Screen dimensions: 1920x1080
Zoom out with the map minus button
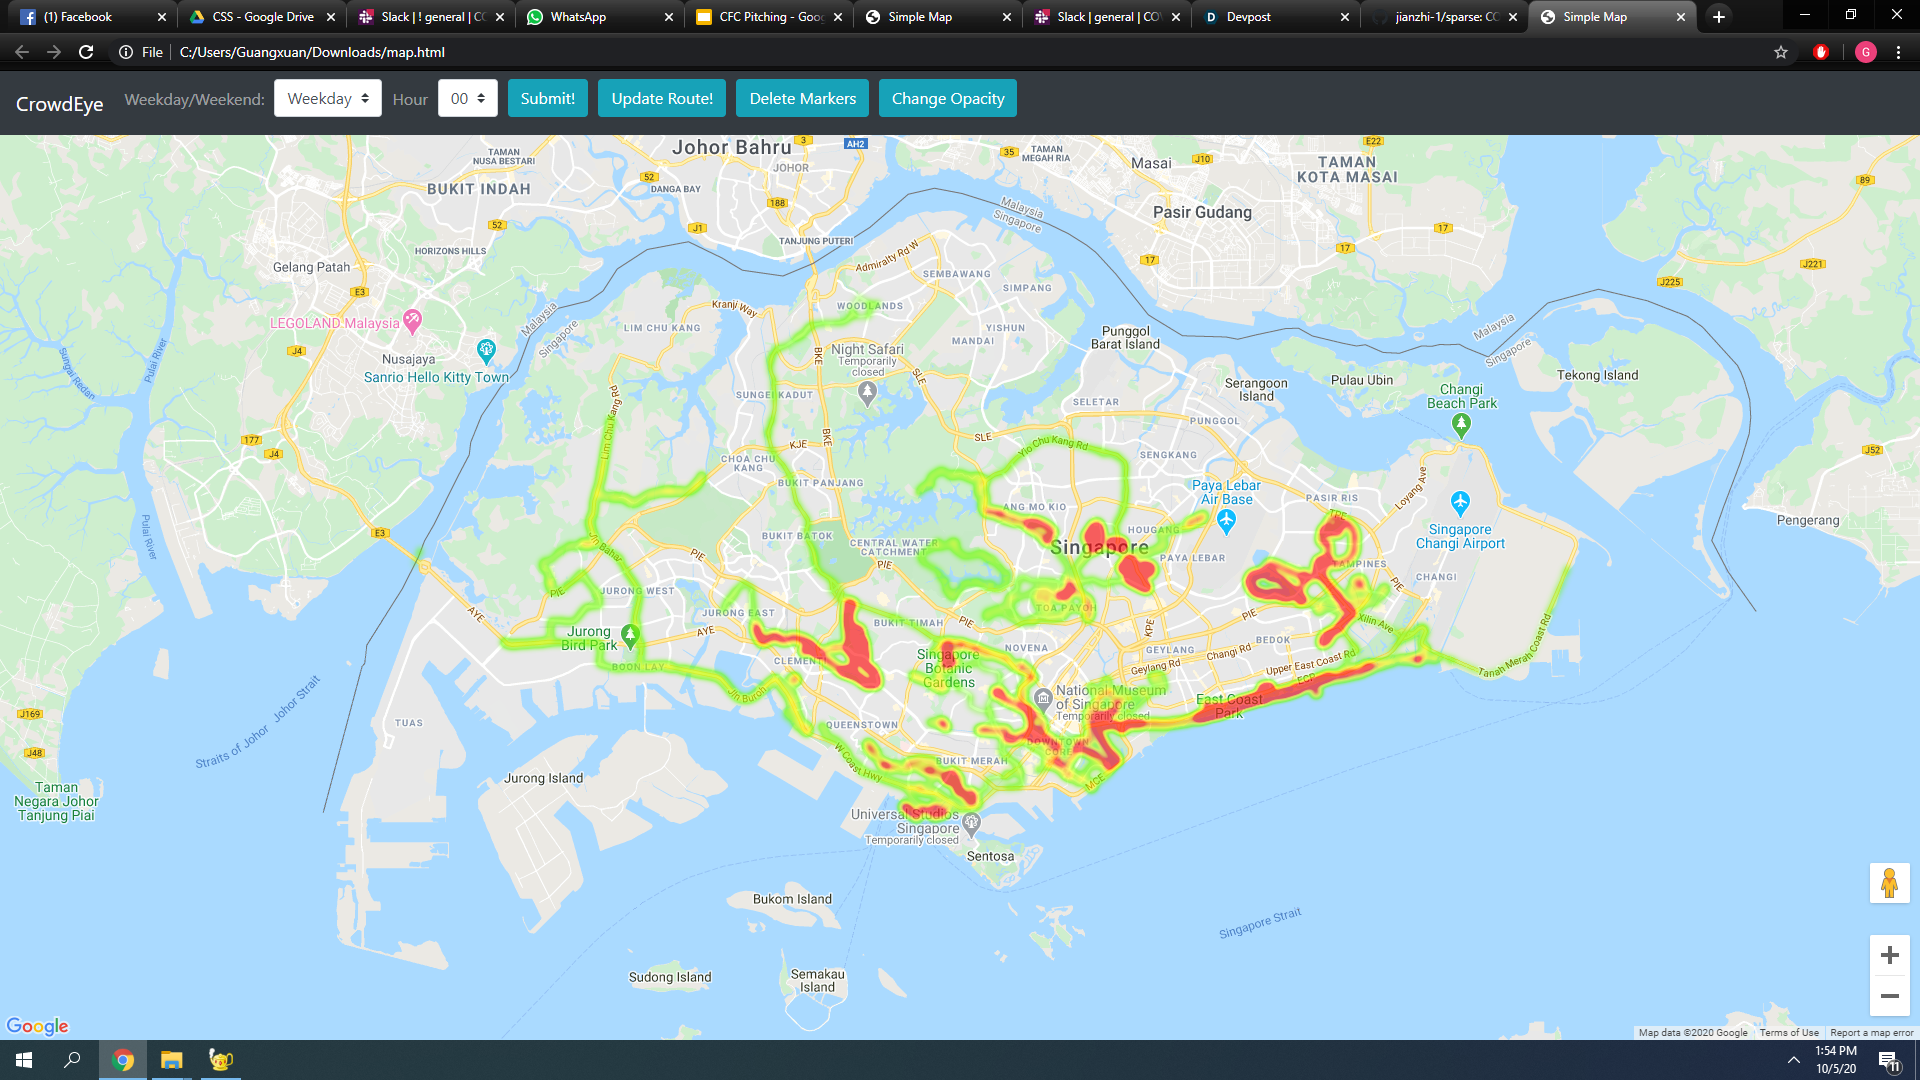(1889, 996)
